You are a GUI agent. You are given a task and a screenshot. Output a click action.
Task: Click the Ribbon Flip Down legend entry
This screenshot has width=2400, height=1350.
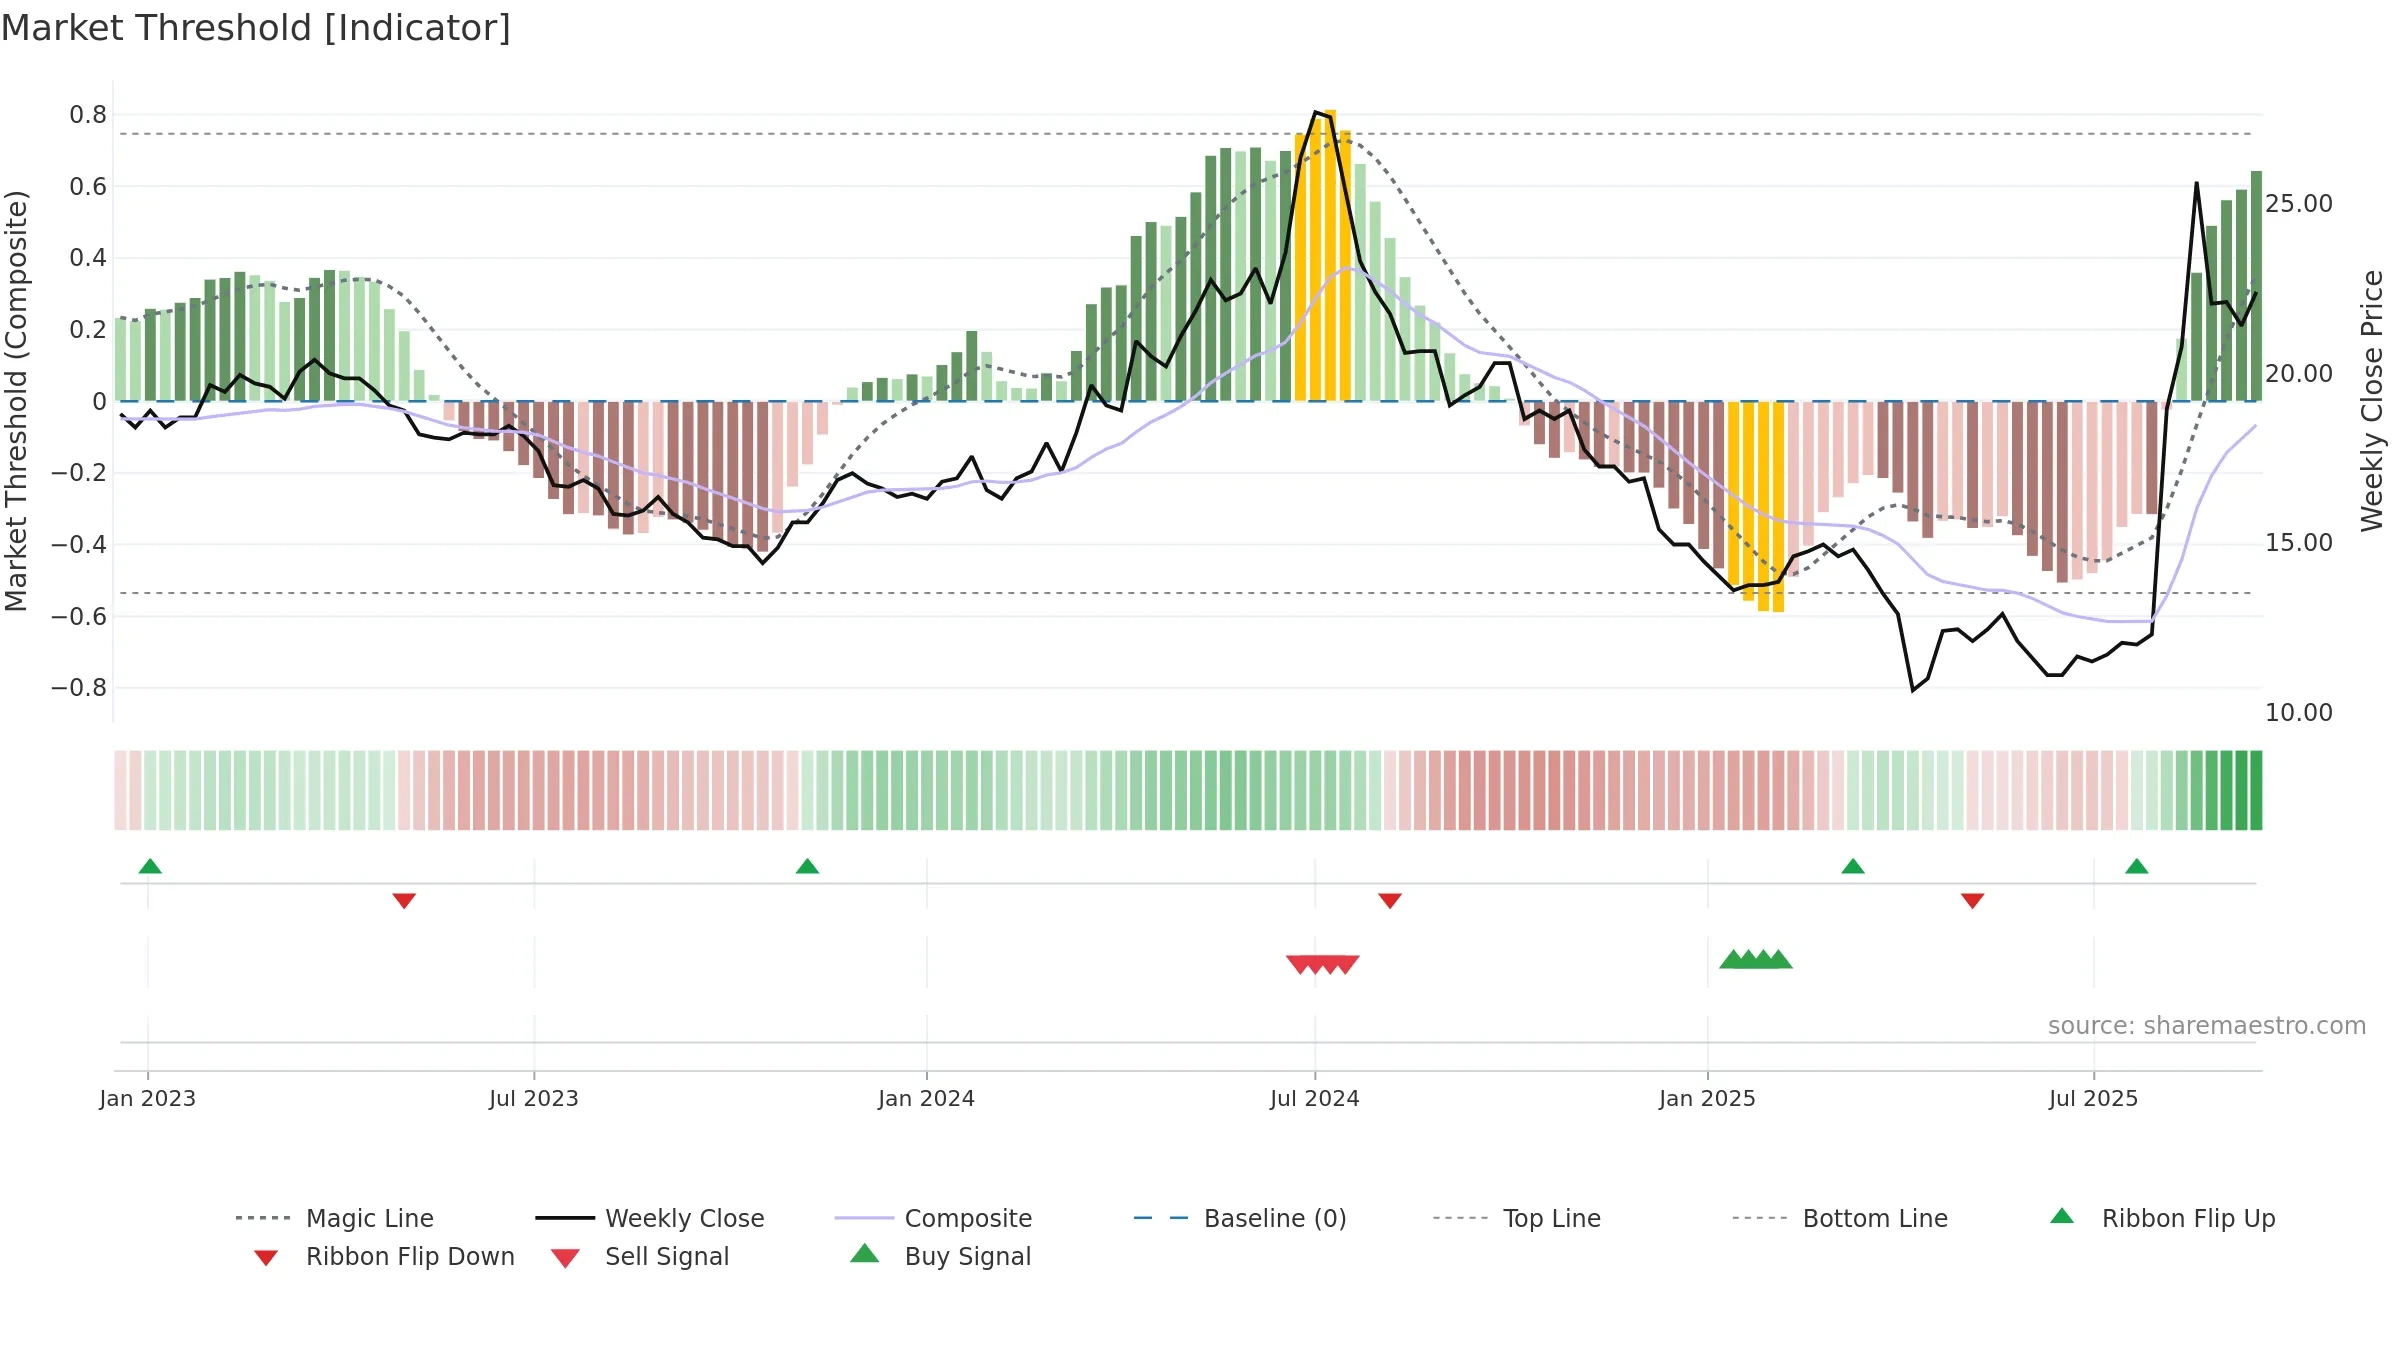coord(384,1256)
